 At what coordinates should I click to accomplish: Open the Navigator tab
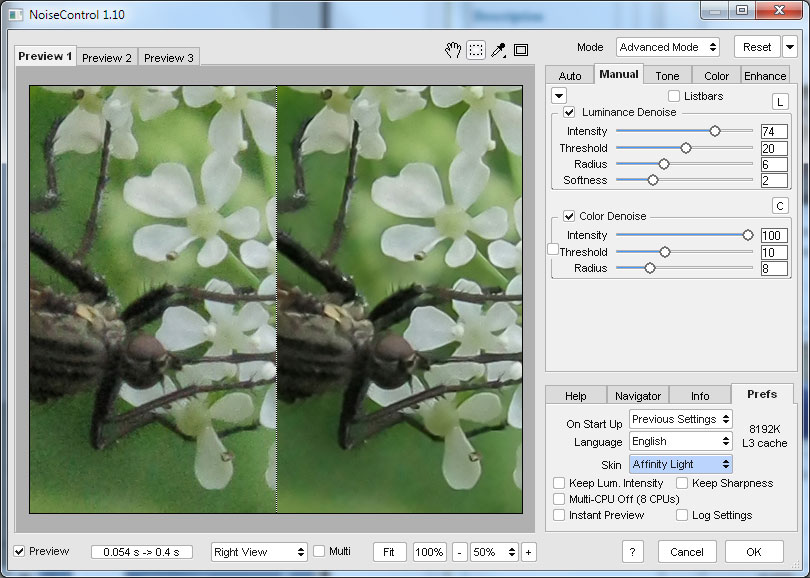[638, 396]
